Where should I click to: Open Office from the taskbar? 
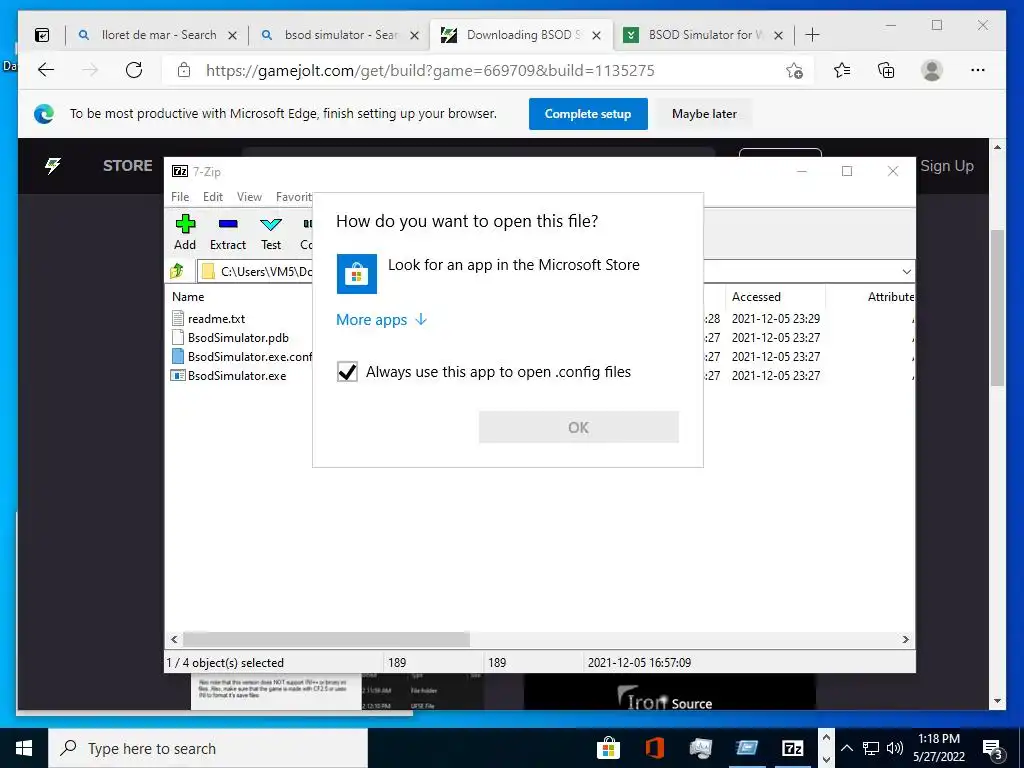click(654, 748)
